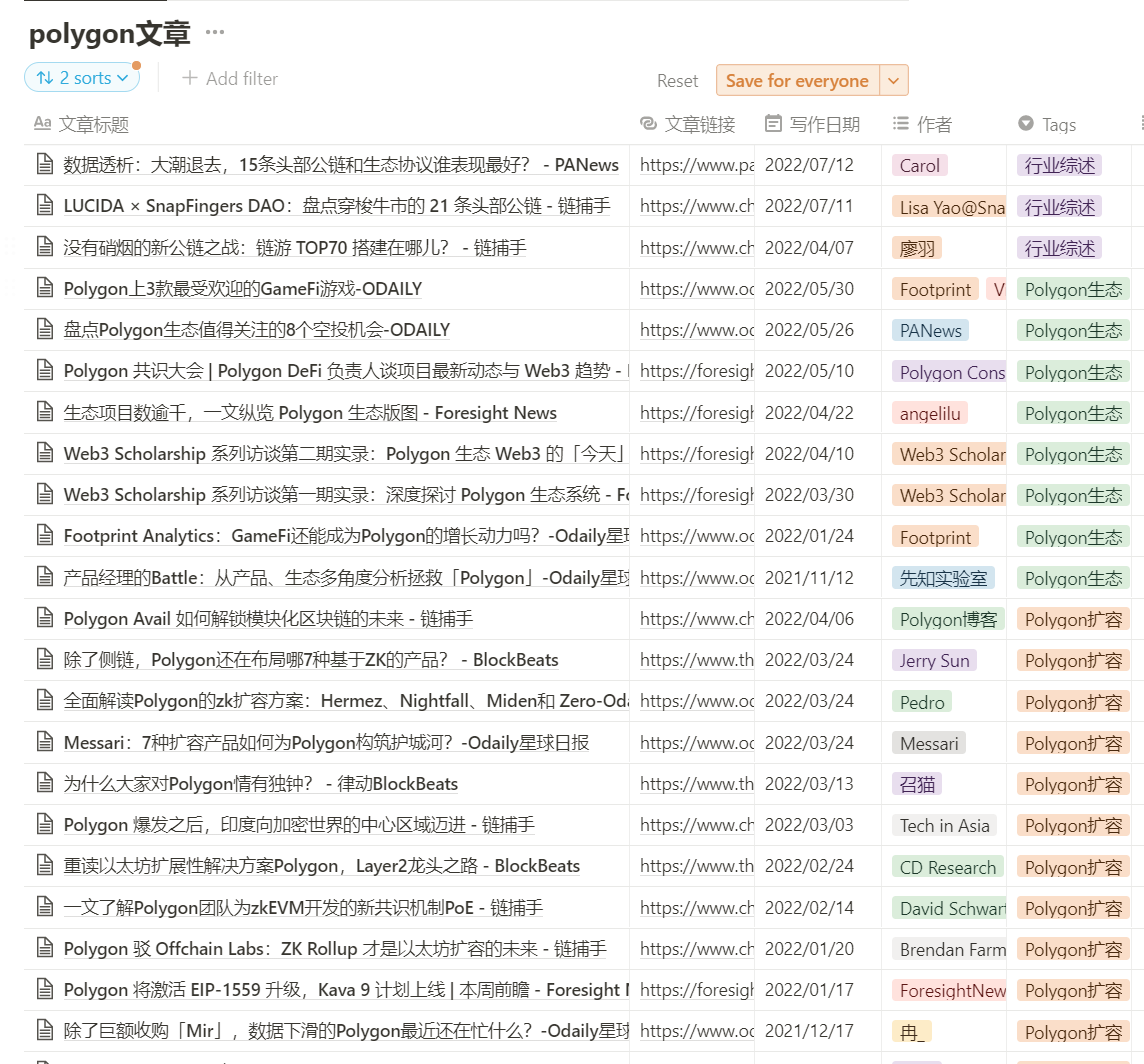Click the Carol author tag
The height and width of the screenshot is (1064, 1144).
[919, 166]
